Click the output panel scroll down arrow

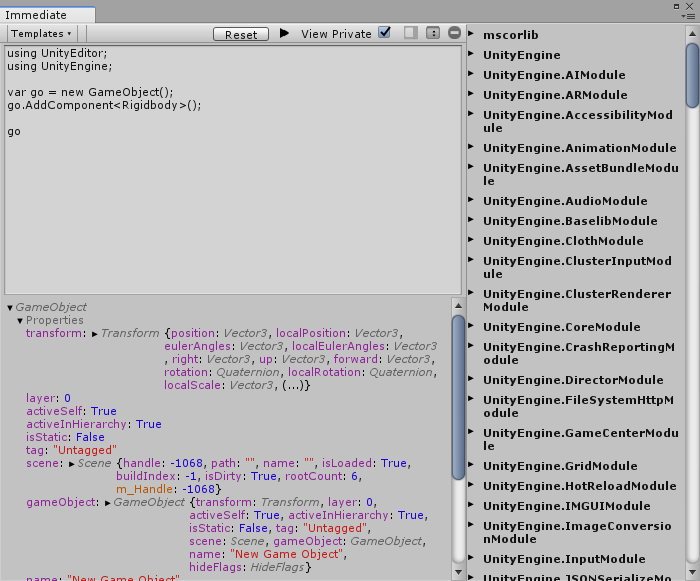coord(458,572)
